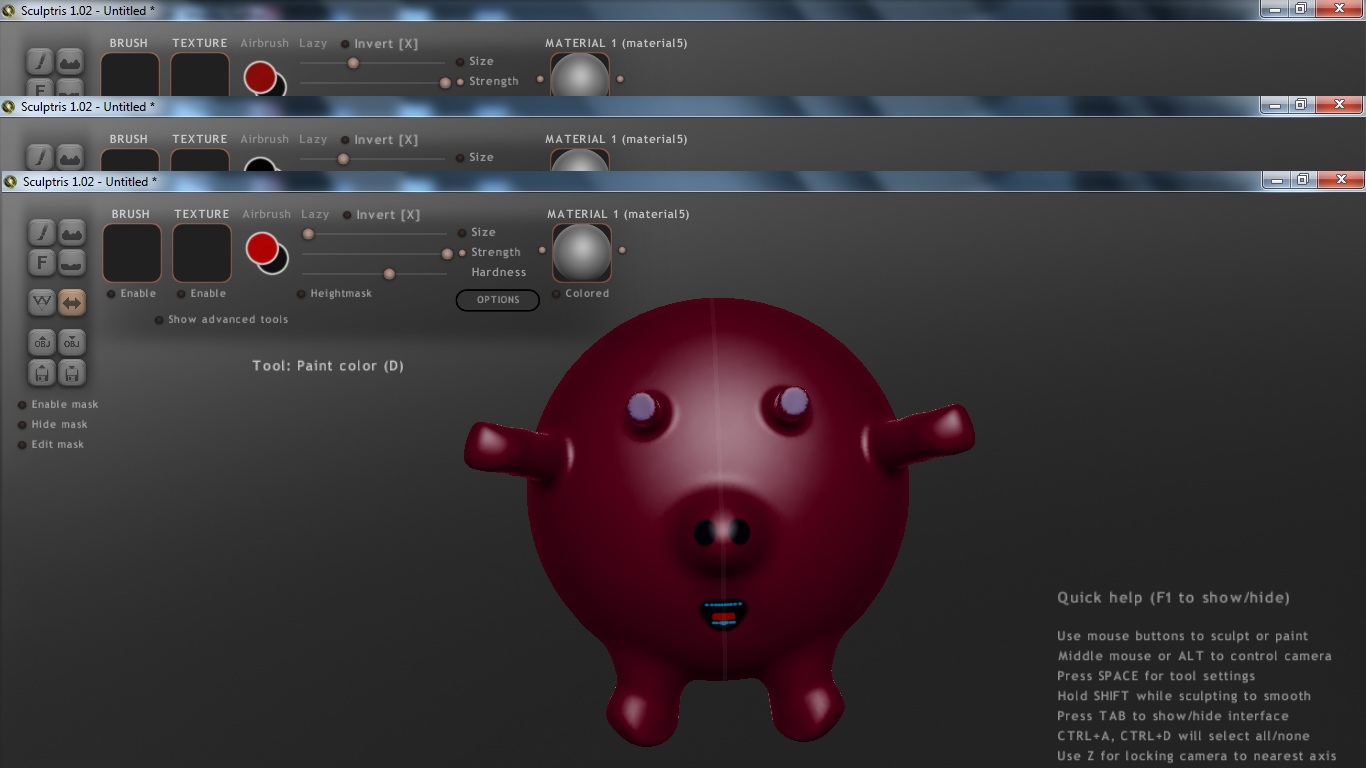
Task: Pick the red foreground color swatch
Action: pos(262,248)
